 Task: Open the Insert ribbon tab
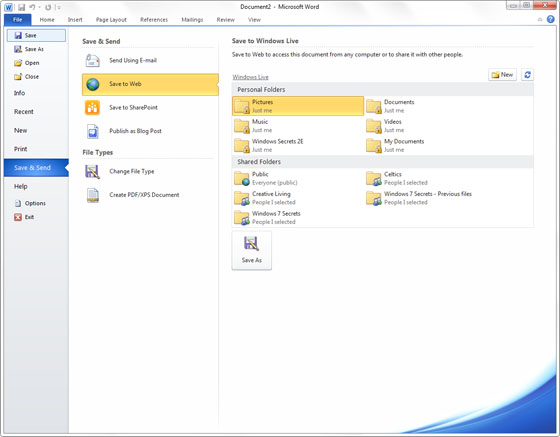(x=75, y=20)
